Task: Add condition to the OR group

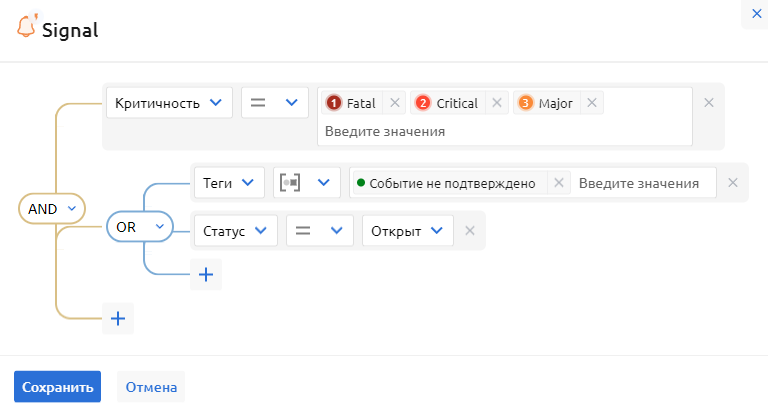Action: pyautogui.click(x=206, y=274)
